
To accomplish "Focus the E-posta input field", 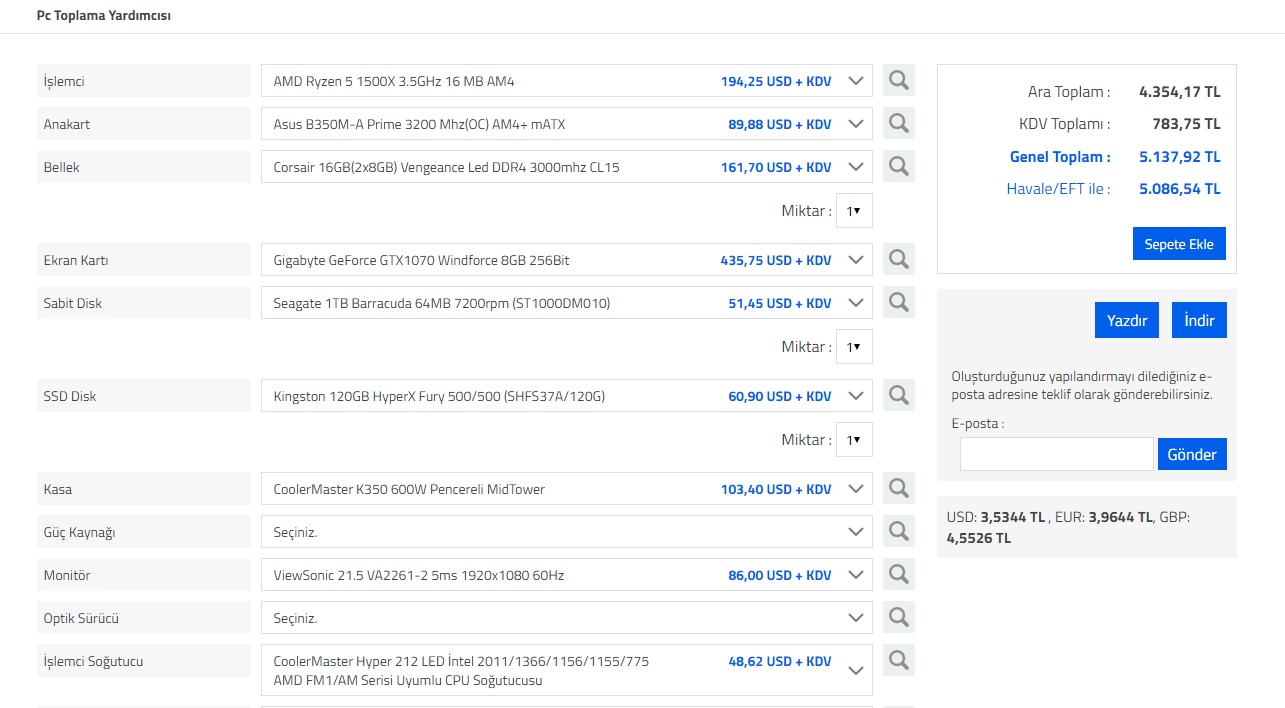I will (x=1057, y=454).
